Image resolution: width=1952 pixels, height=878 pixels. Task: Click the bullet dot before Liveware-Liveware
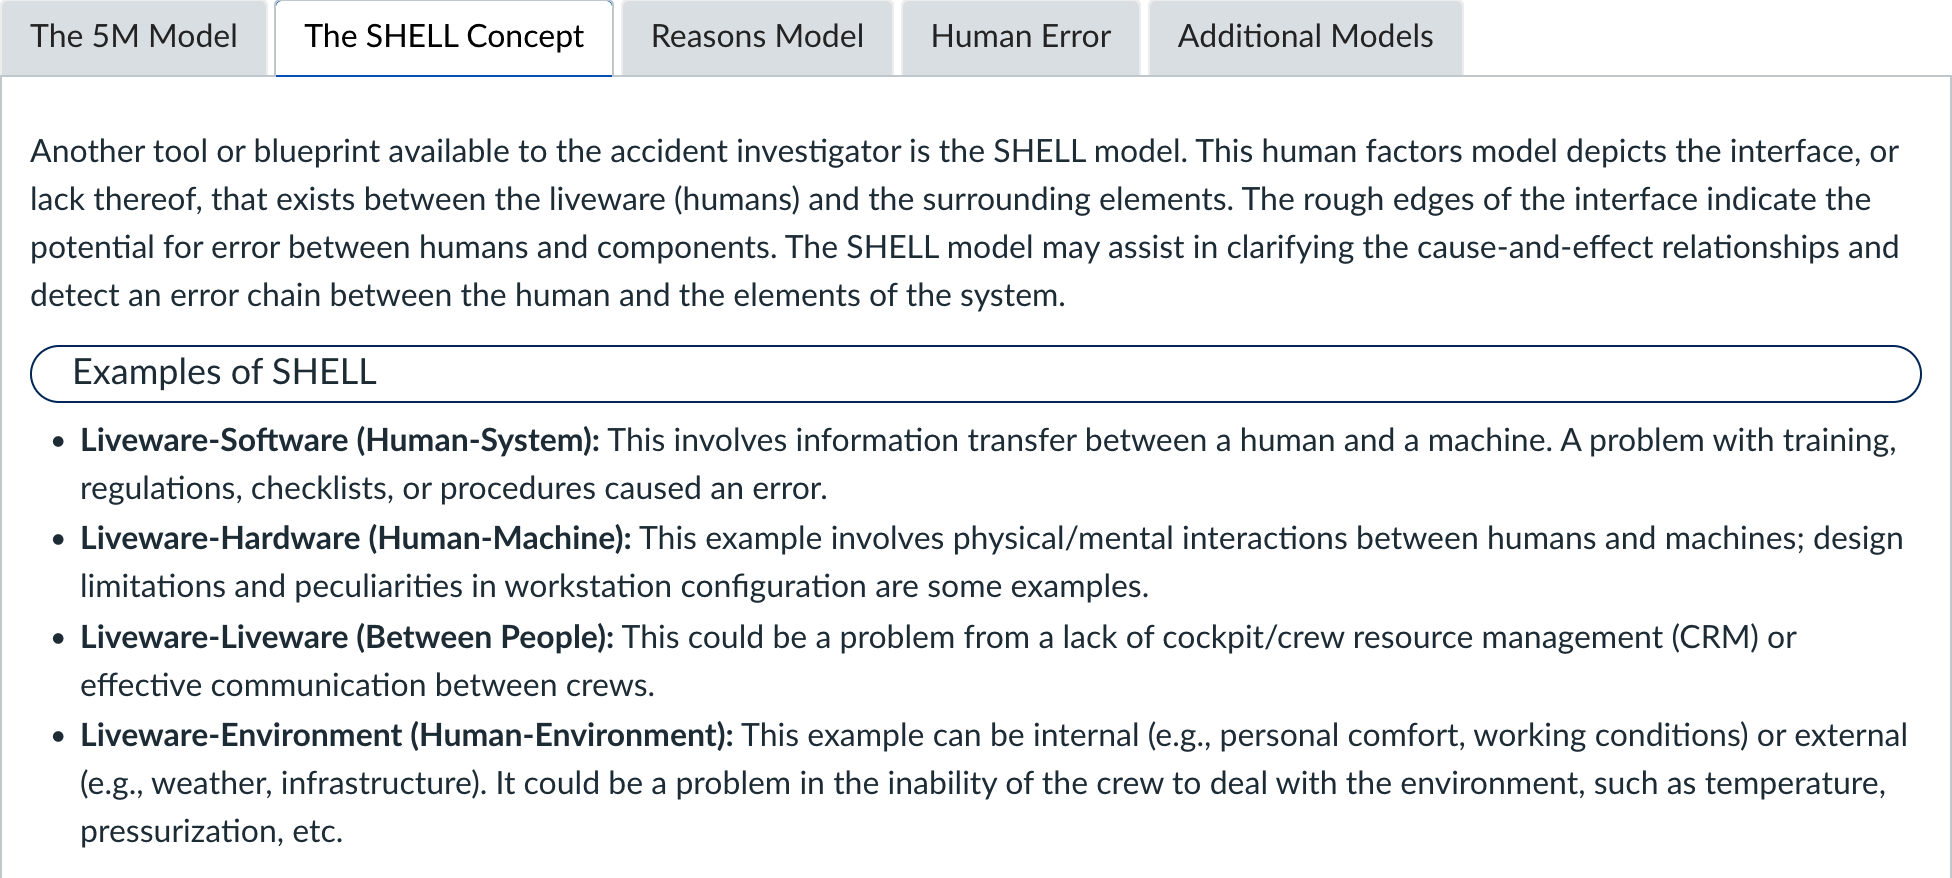[59, 638]
